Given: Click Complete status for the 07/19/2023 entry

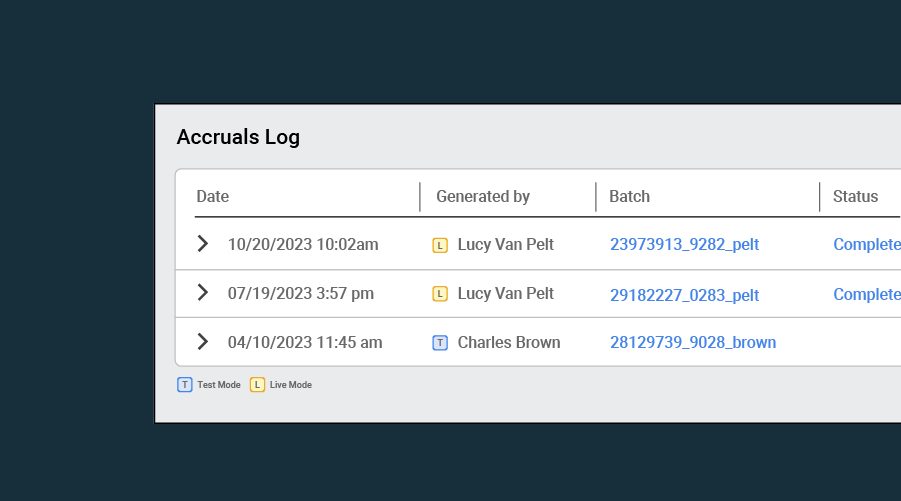Looking at the screenshot, I should pos(867,294).
